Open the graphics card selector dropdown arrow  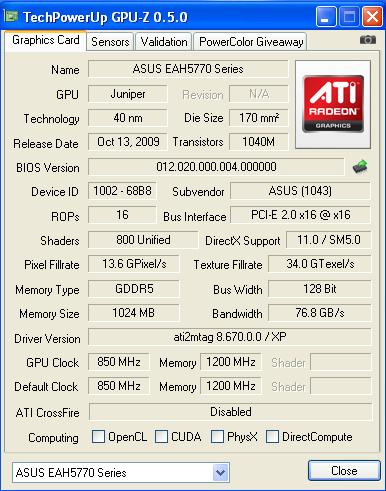[x=220, y=472]
